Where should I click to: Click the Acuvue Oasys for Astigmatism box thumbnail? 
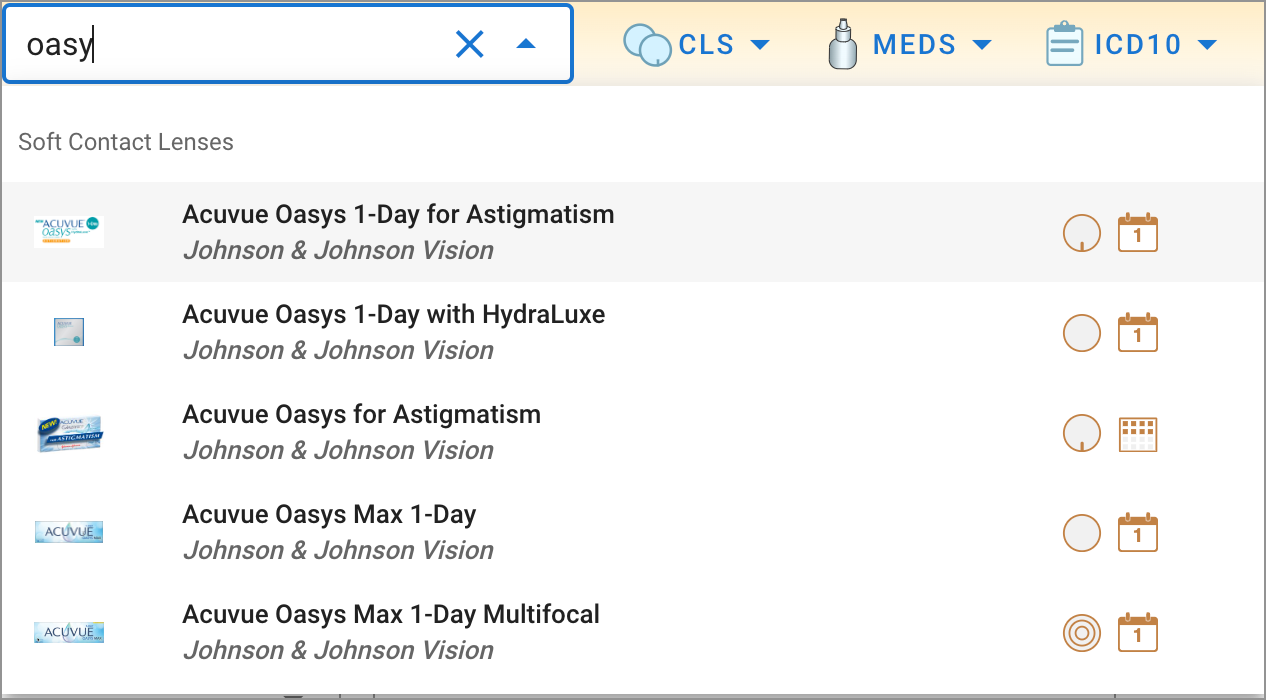69,433
